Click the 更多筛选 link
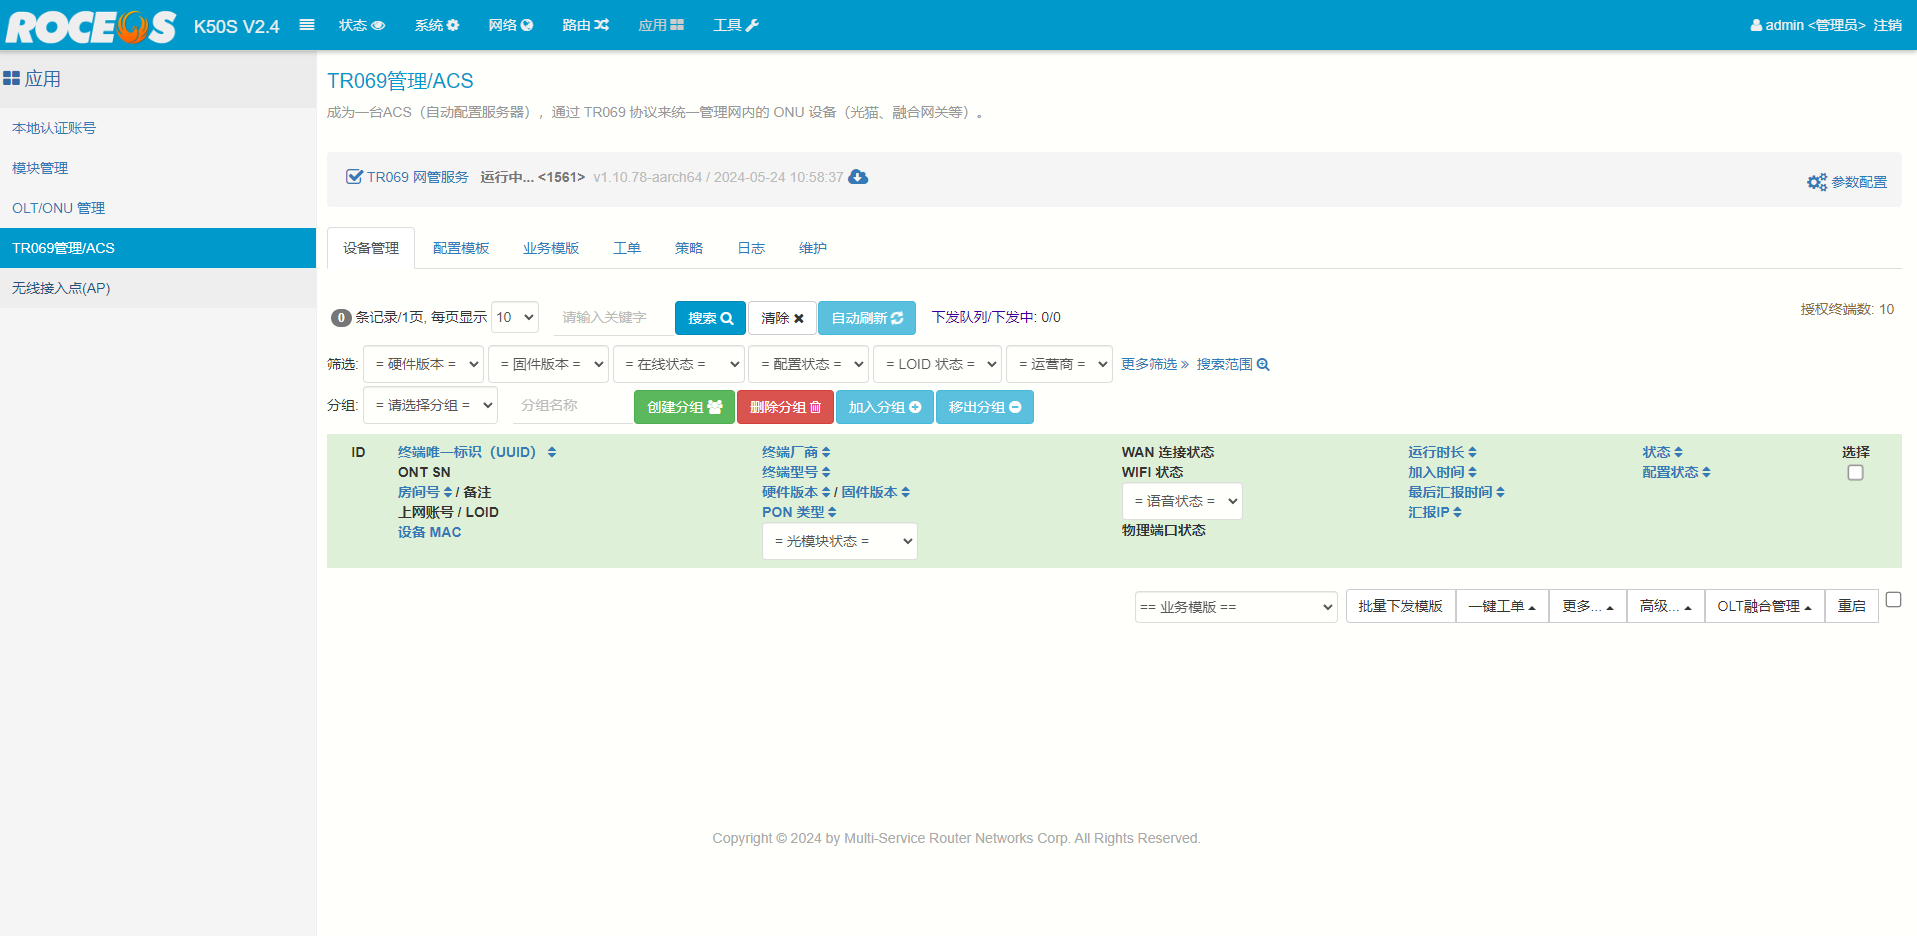The image size is (1917, 936). click(x=1154, y=365)
